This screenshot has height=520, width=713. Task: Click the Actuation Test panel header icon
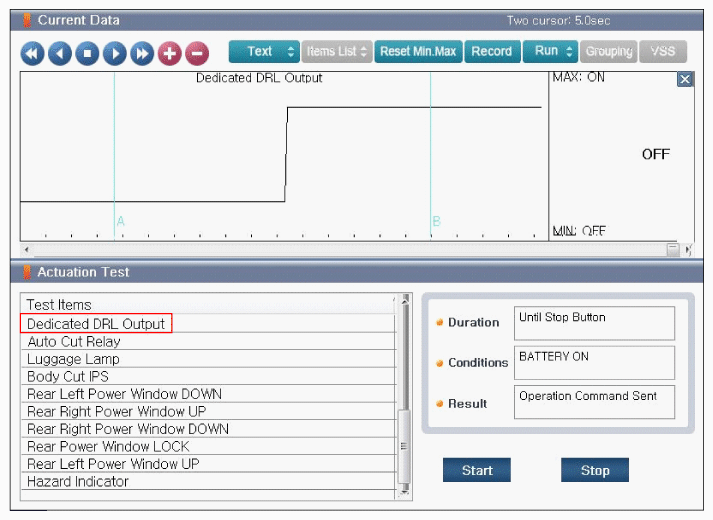[x=27, y=272]
